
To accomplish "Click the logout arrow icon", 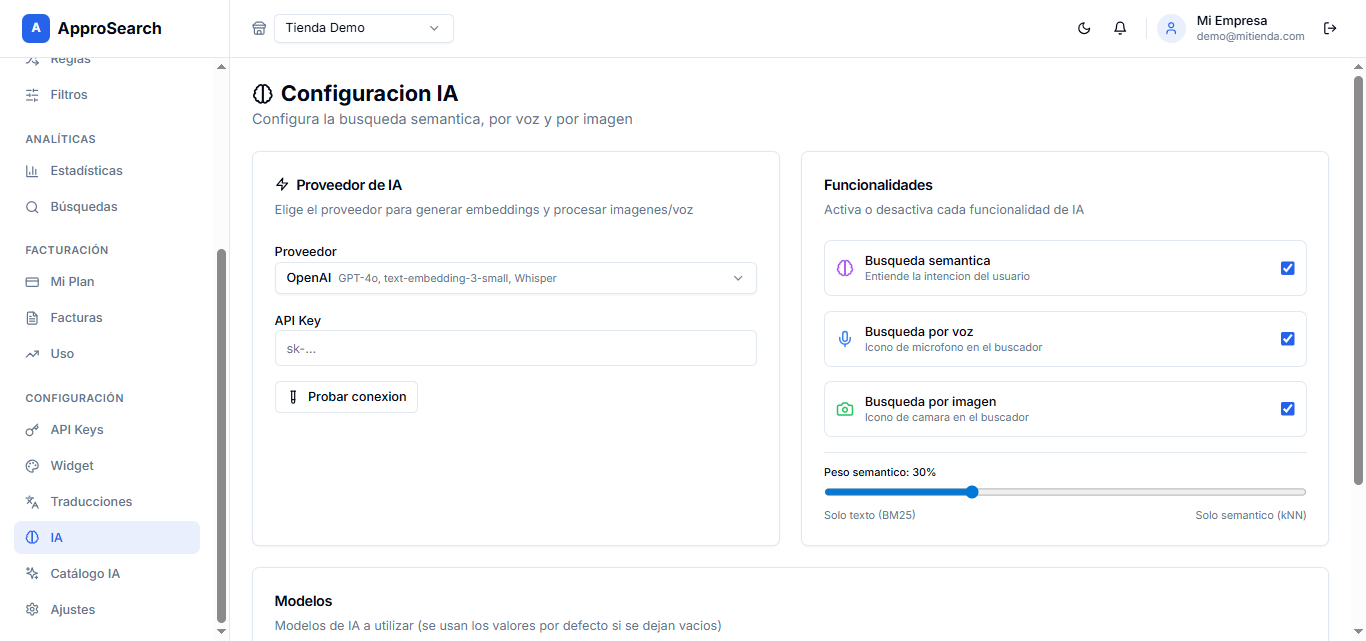I will 1330,28.
